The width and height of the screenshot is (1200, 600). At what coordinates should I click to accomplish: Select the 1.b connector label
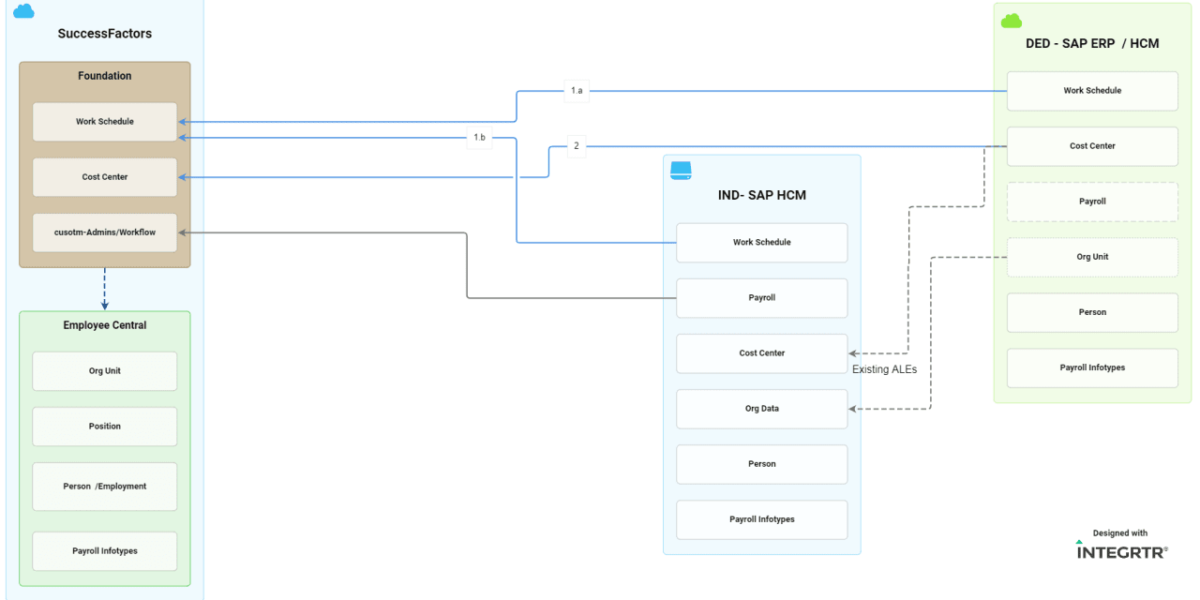click(x=479, y=137)
